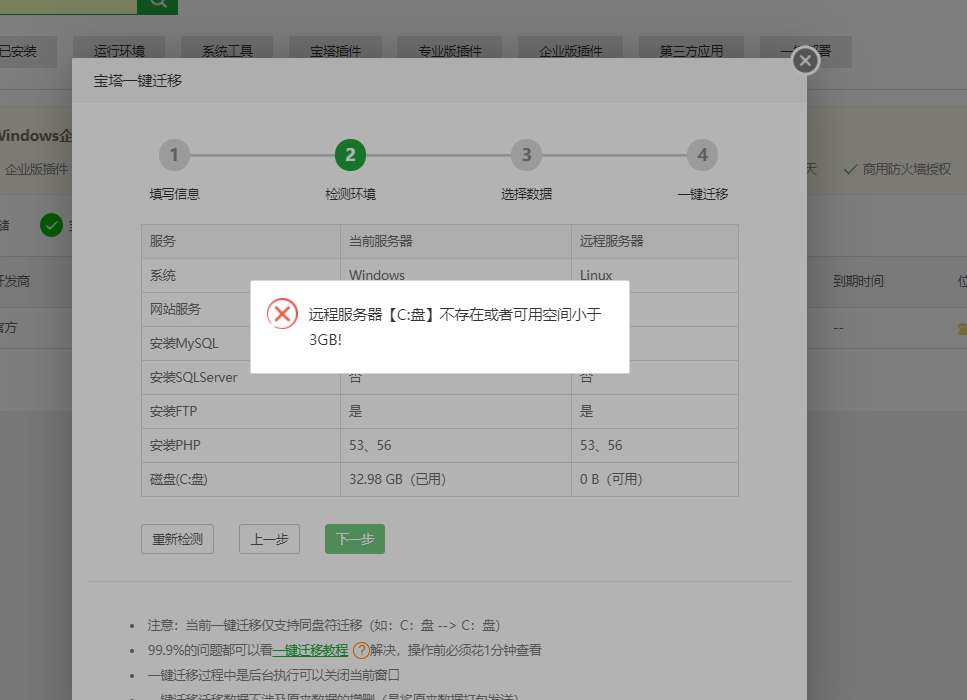This screenshot has height=700, width=967.
Task: Click the red error icon in the popup
Action: [x=283, y=313]
